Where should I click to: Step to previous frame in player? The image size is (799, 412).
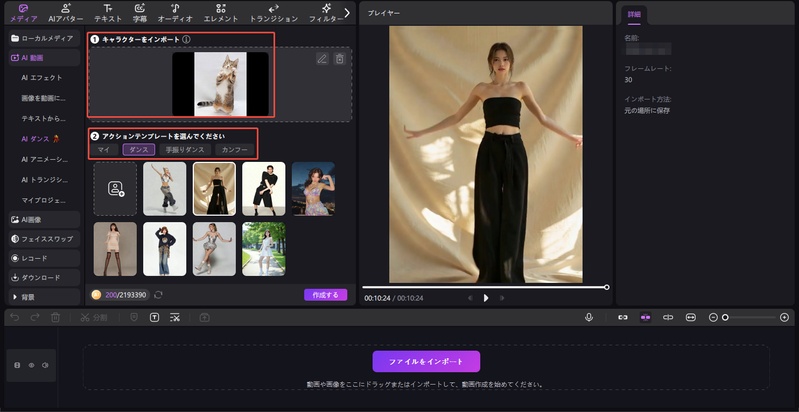(470, 298)
